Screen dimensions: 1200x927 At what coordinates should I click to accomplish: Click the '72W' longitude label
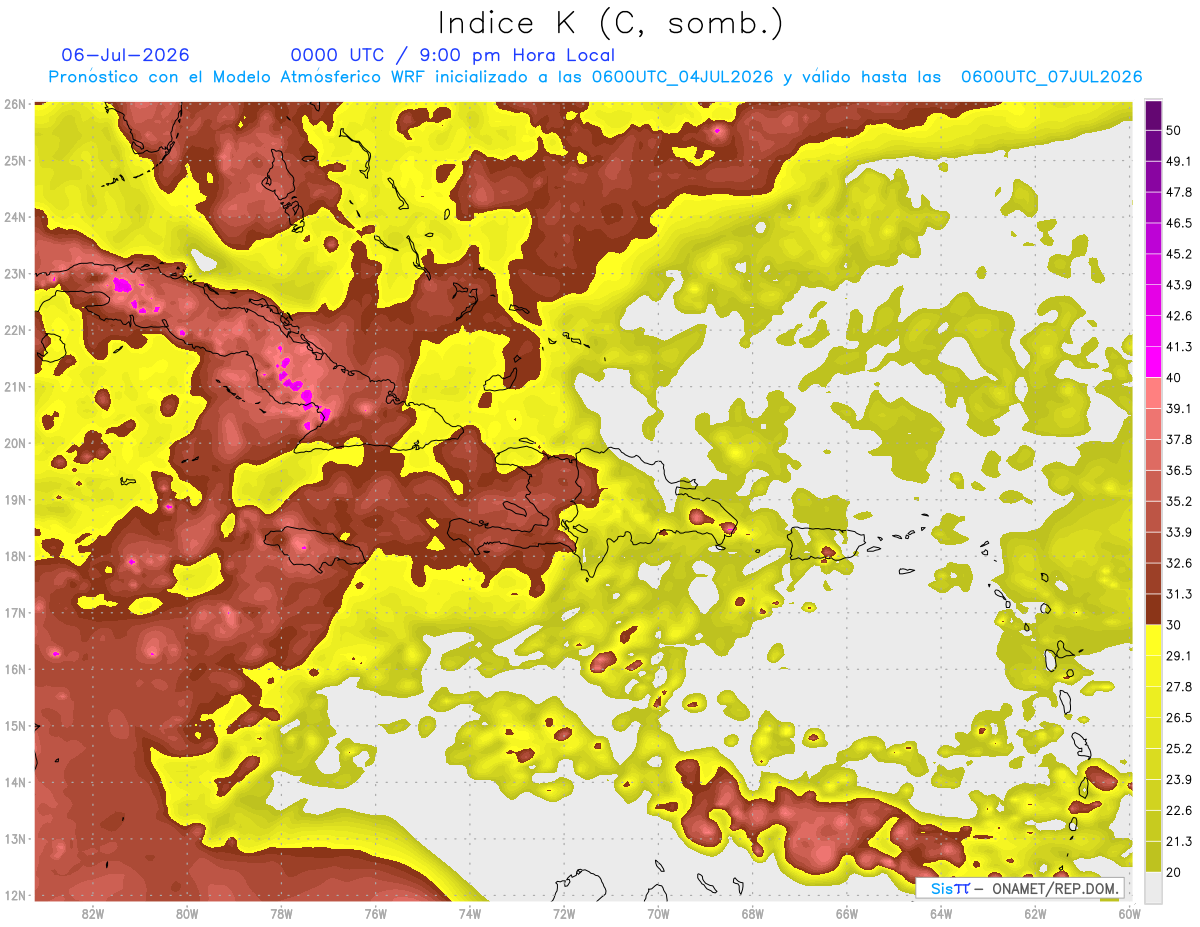pos(564,913)
